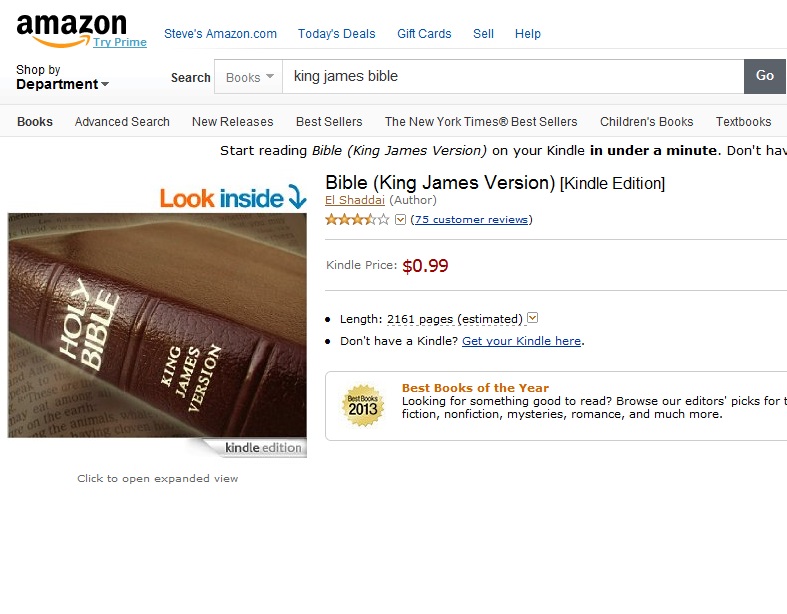Viewport: 787px width, 614px height.
Task: Click the Try Prime link
Action: point(120,42)
